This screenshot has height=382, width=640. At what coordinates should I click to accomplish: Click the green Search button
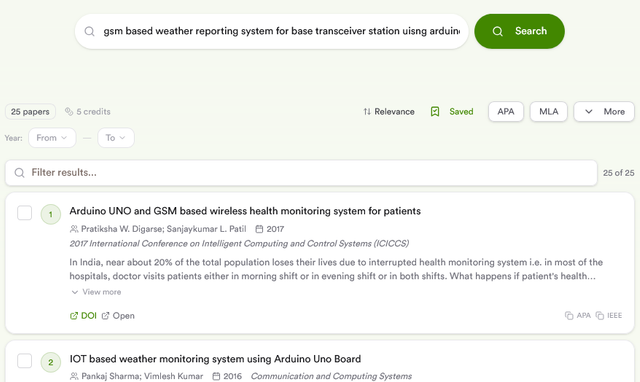[x=519, y=31]
